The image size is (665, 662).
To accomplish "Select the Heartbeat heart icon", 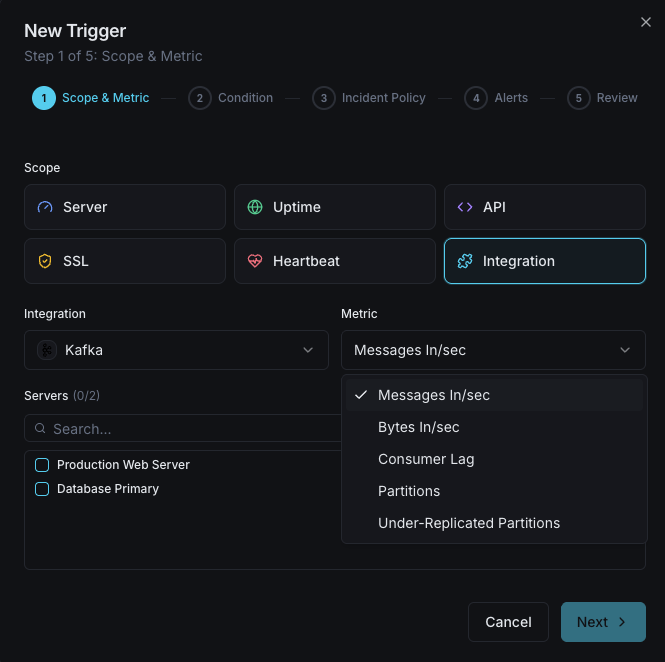I will [x=255, y=261].
